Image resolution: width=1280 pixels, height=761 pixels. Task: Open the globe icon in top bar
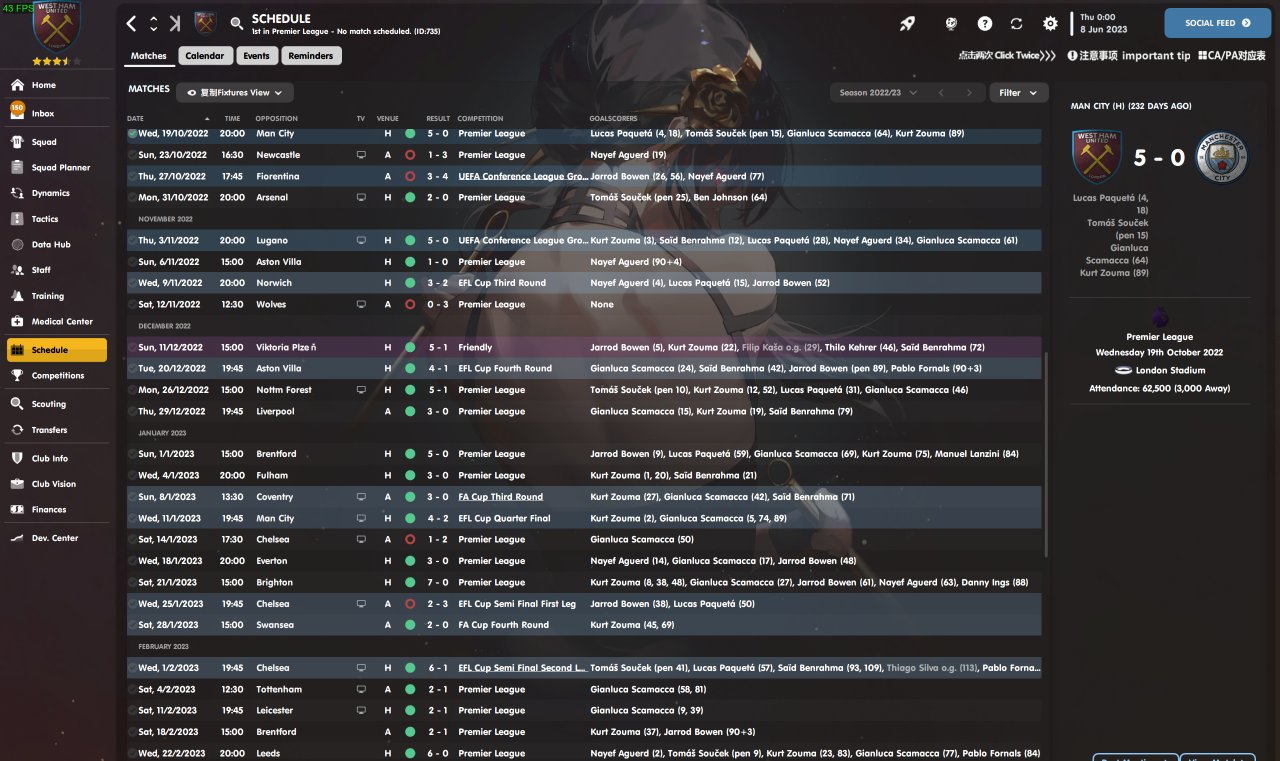(951, 23)
